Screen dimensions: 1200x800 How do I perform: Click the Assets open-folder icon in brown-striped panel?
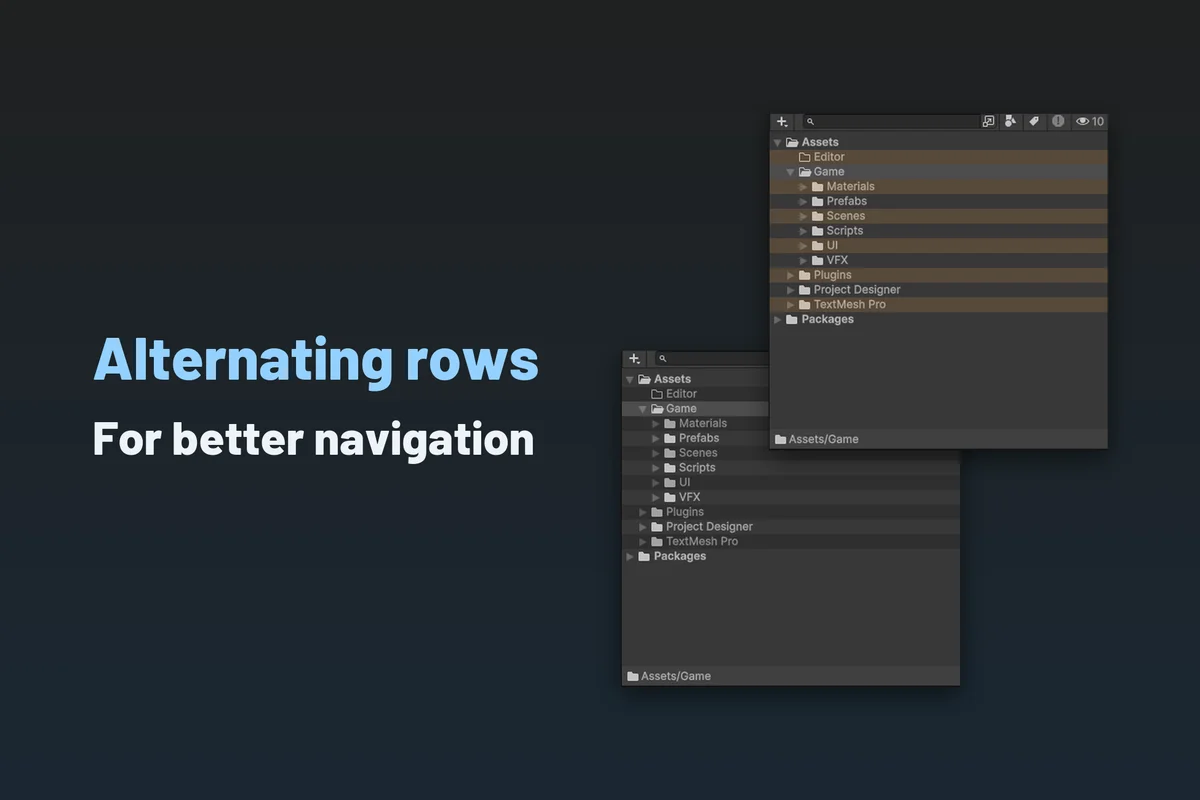(x=792, y=142)
